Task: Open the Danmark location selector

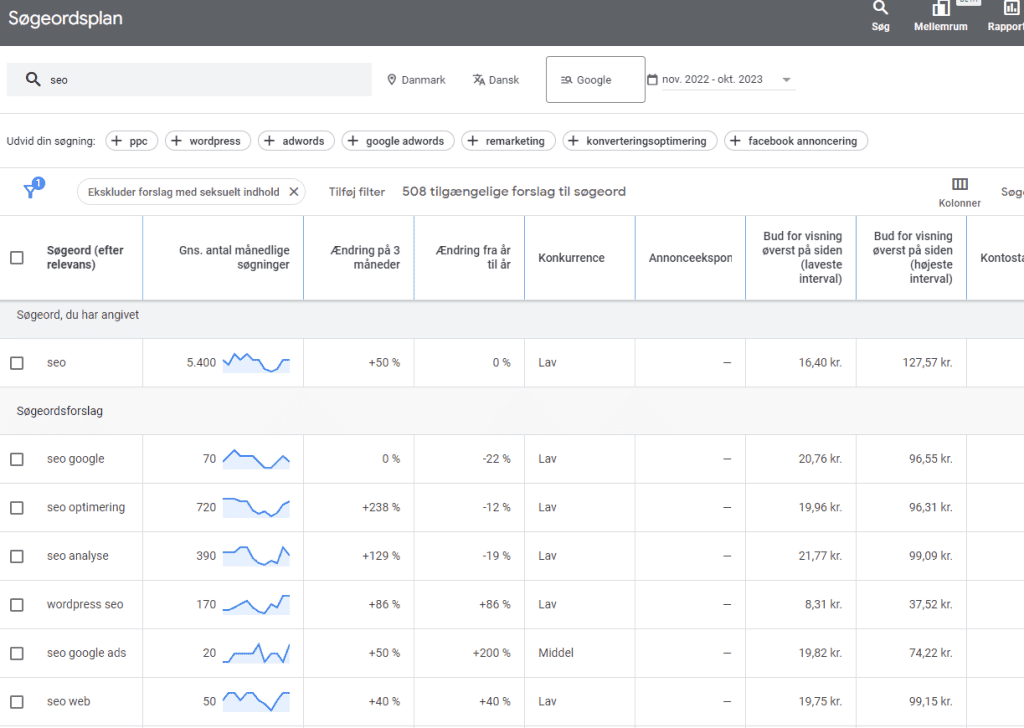Action: [x=416, y=79]
